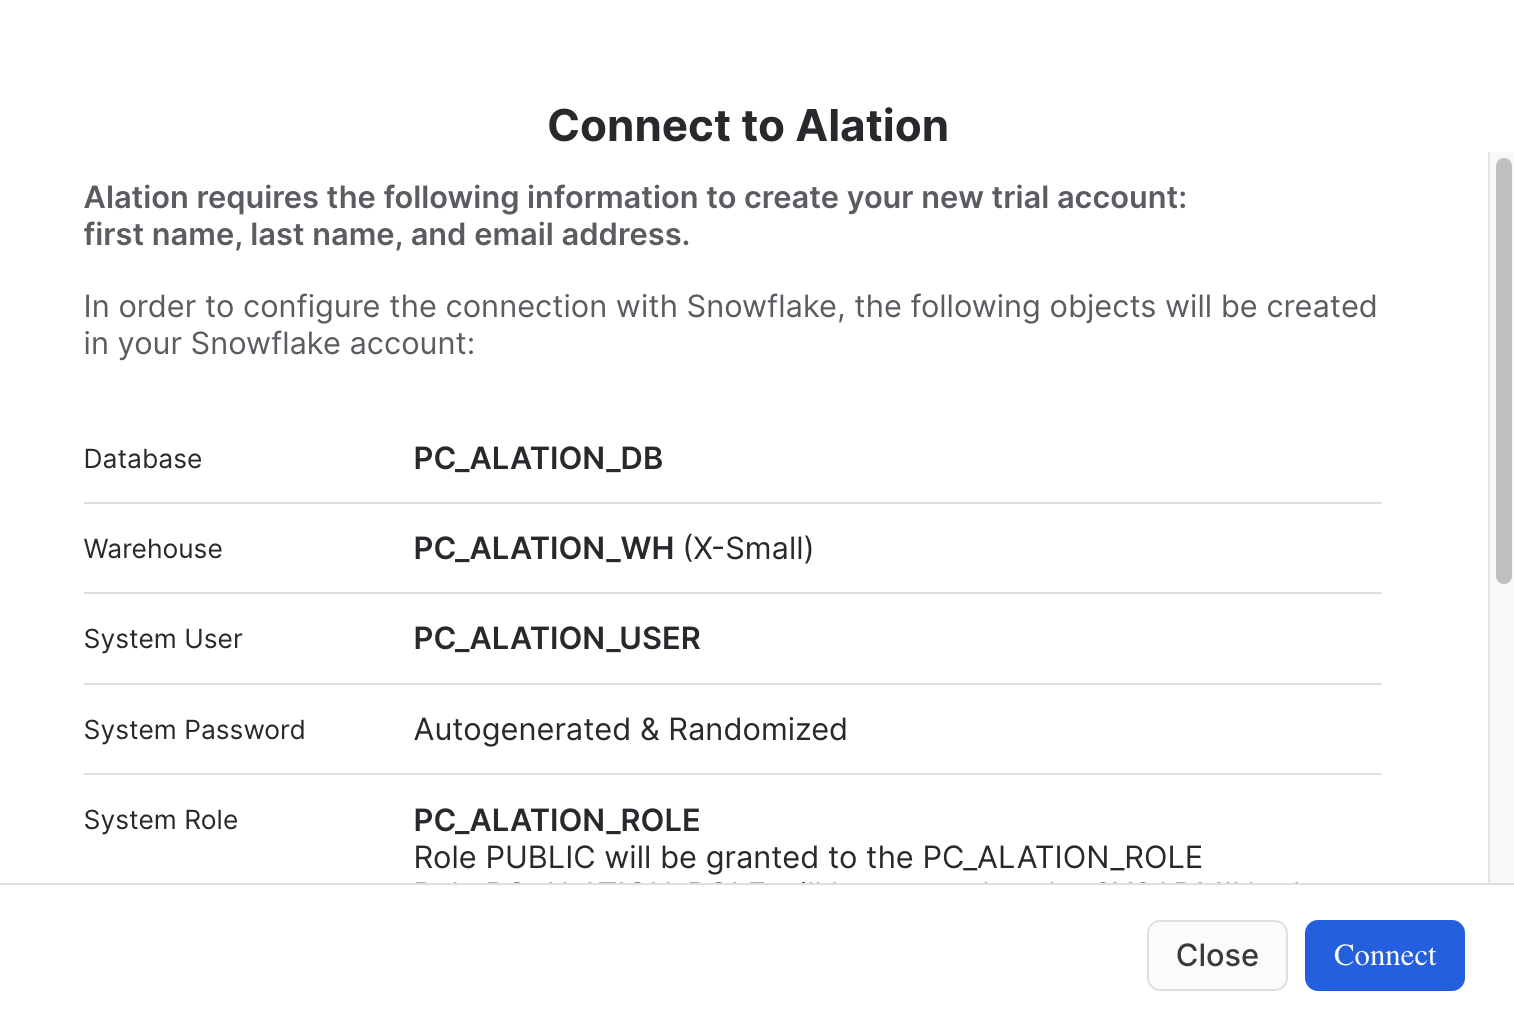1514x1018 pixels.
Task: Select the PC_ALATION_WH warehouse name
Action: 543,548
